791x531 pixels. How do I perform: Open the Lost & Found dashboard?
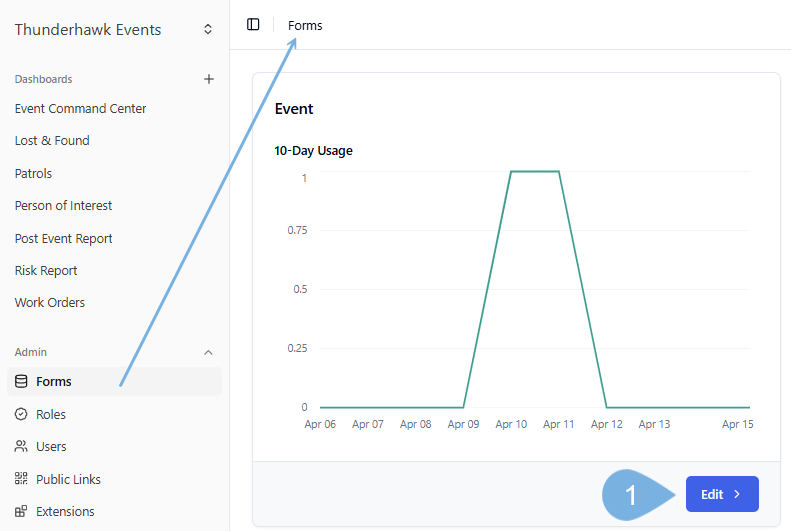52,141
